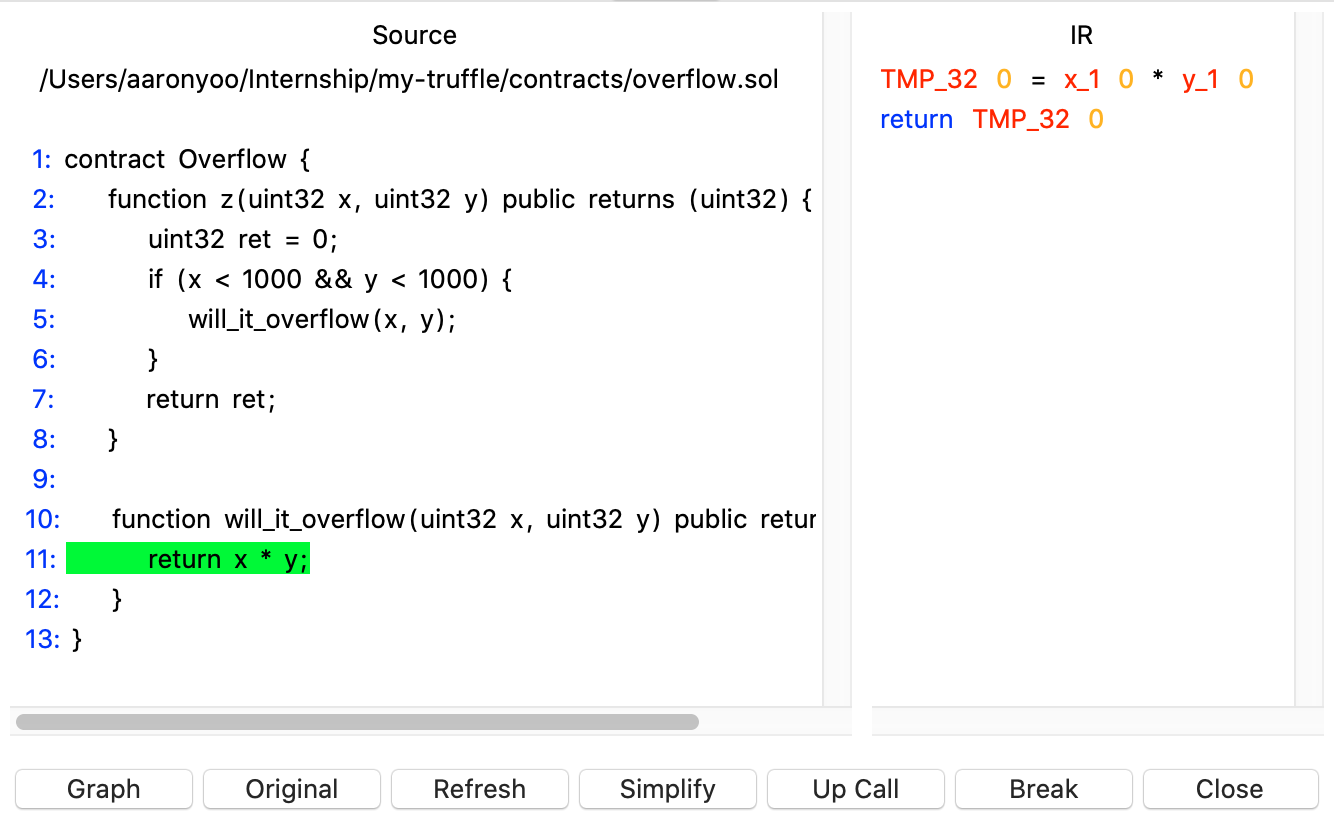Click the uint32 ret = 0 line

coord(243,239)
